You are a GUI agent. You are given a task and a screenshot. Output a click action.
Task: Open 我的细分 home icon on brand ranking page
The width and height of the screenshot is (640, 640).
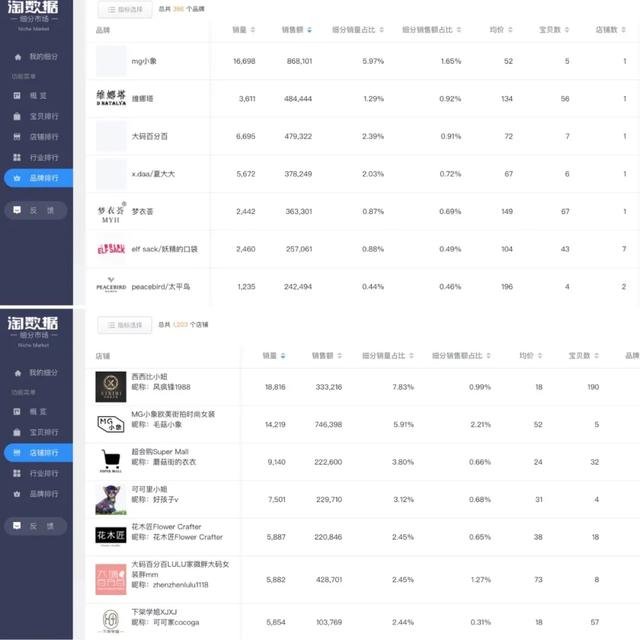tap(18, 57)
